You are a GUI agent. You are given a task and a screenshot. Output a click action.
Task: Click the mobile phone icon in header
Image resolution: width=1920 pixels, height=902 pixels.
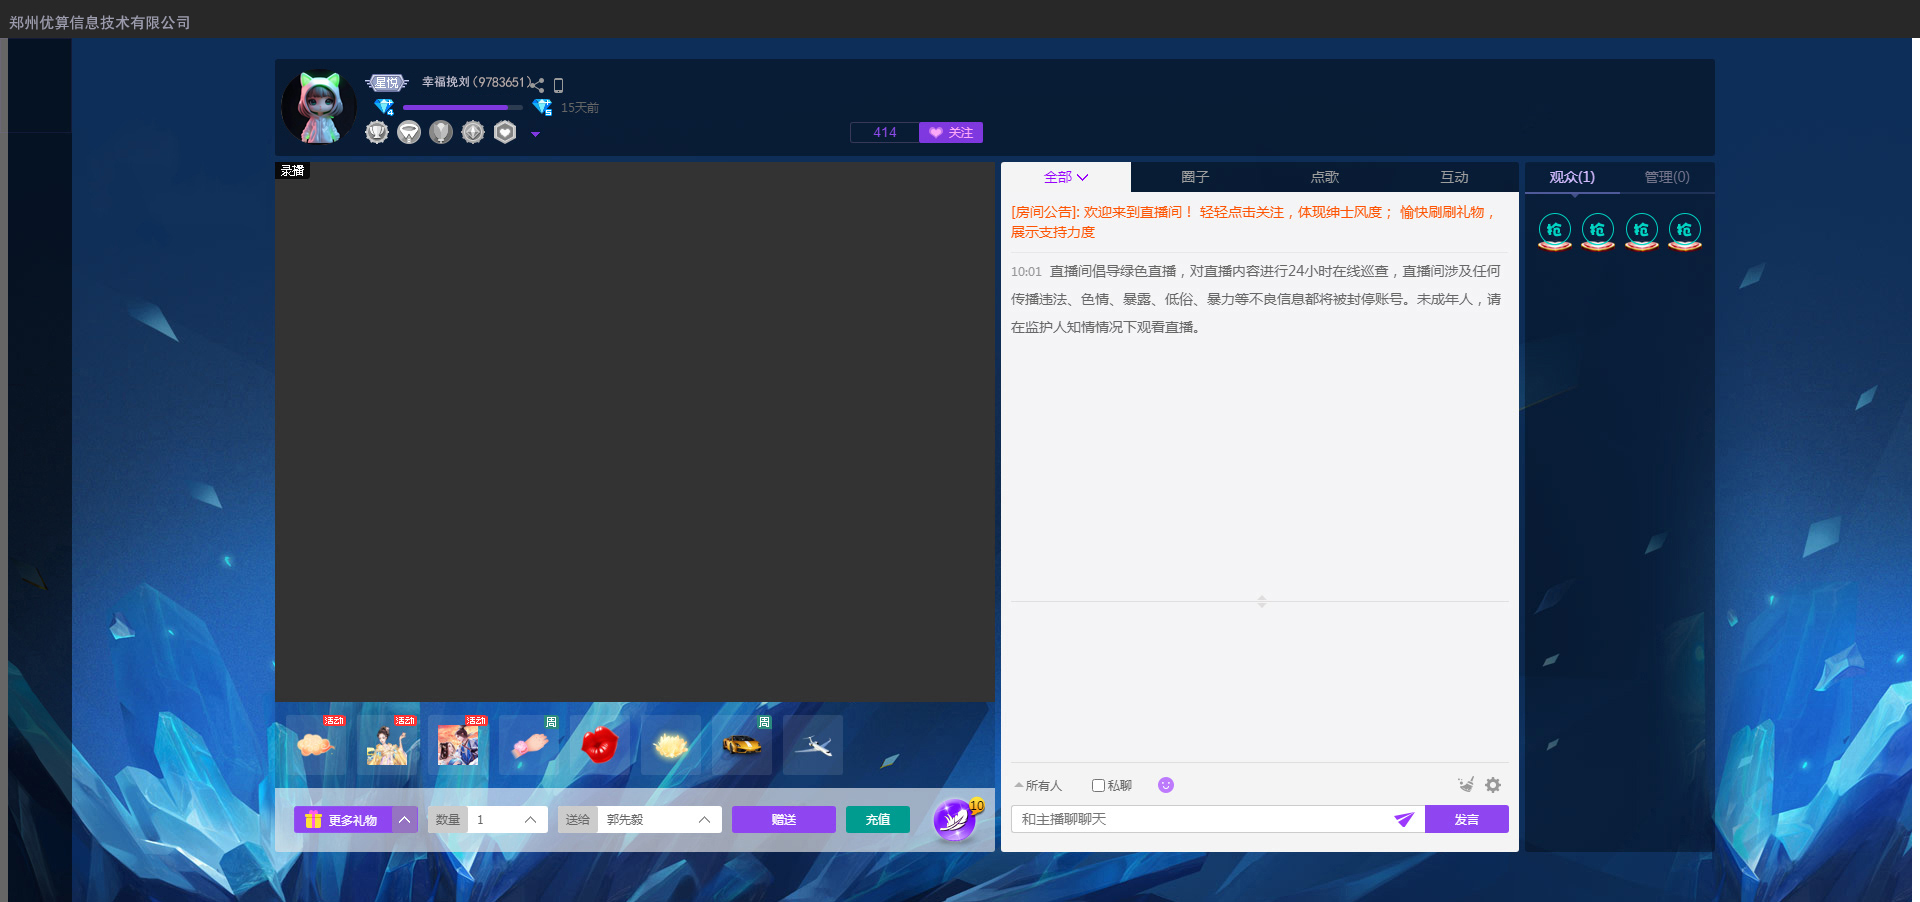pos(559,85)
